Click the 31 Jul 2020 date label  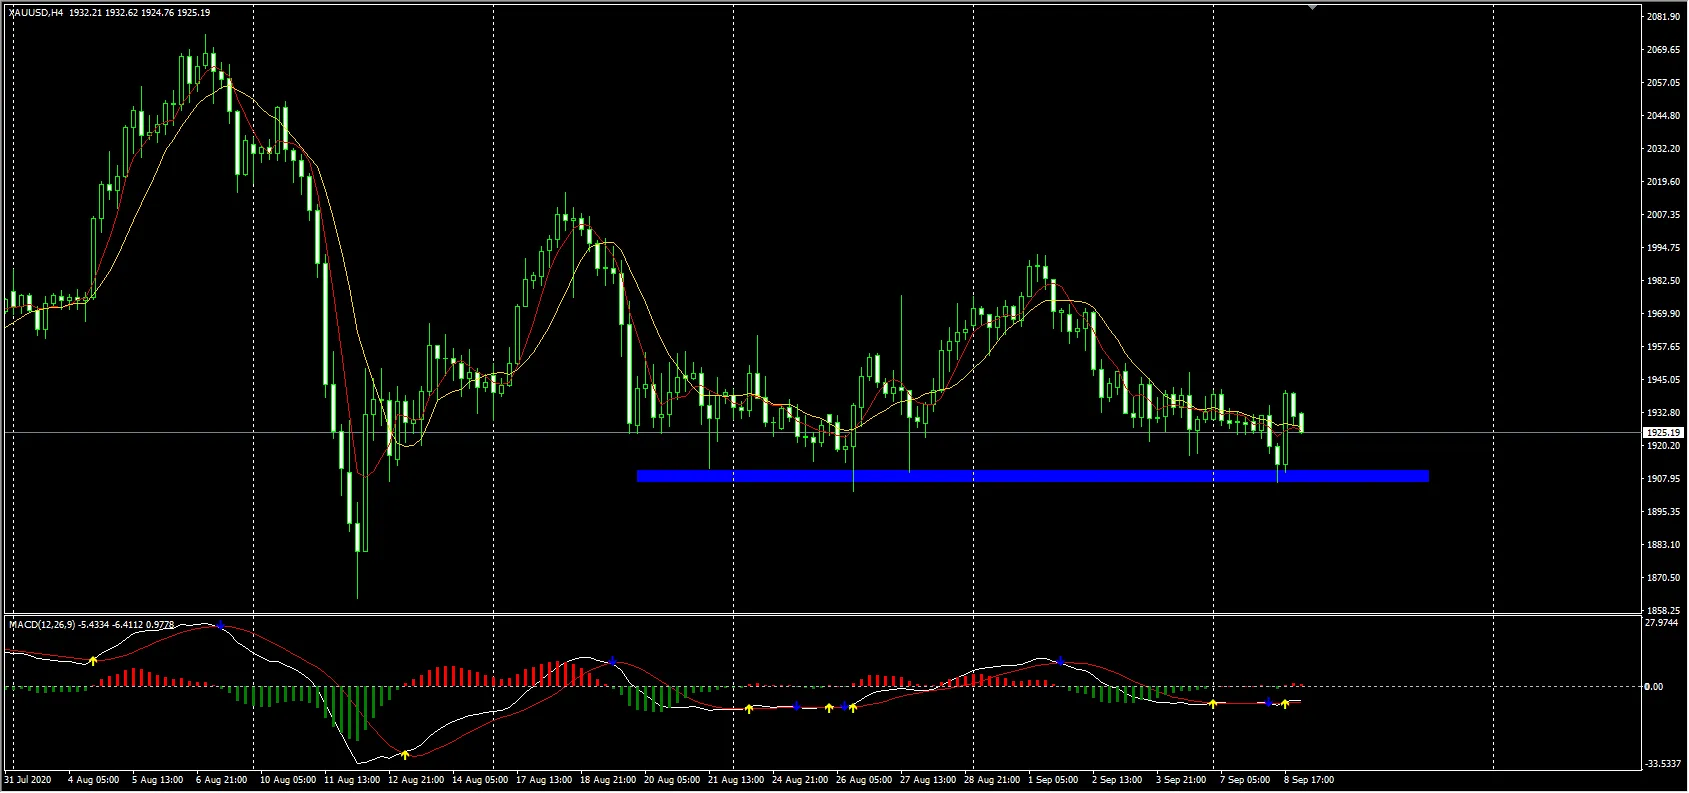29,780
